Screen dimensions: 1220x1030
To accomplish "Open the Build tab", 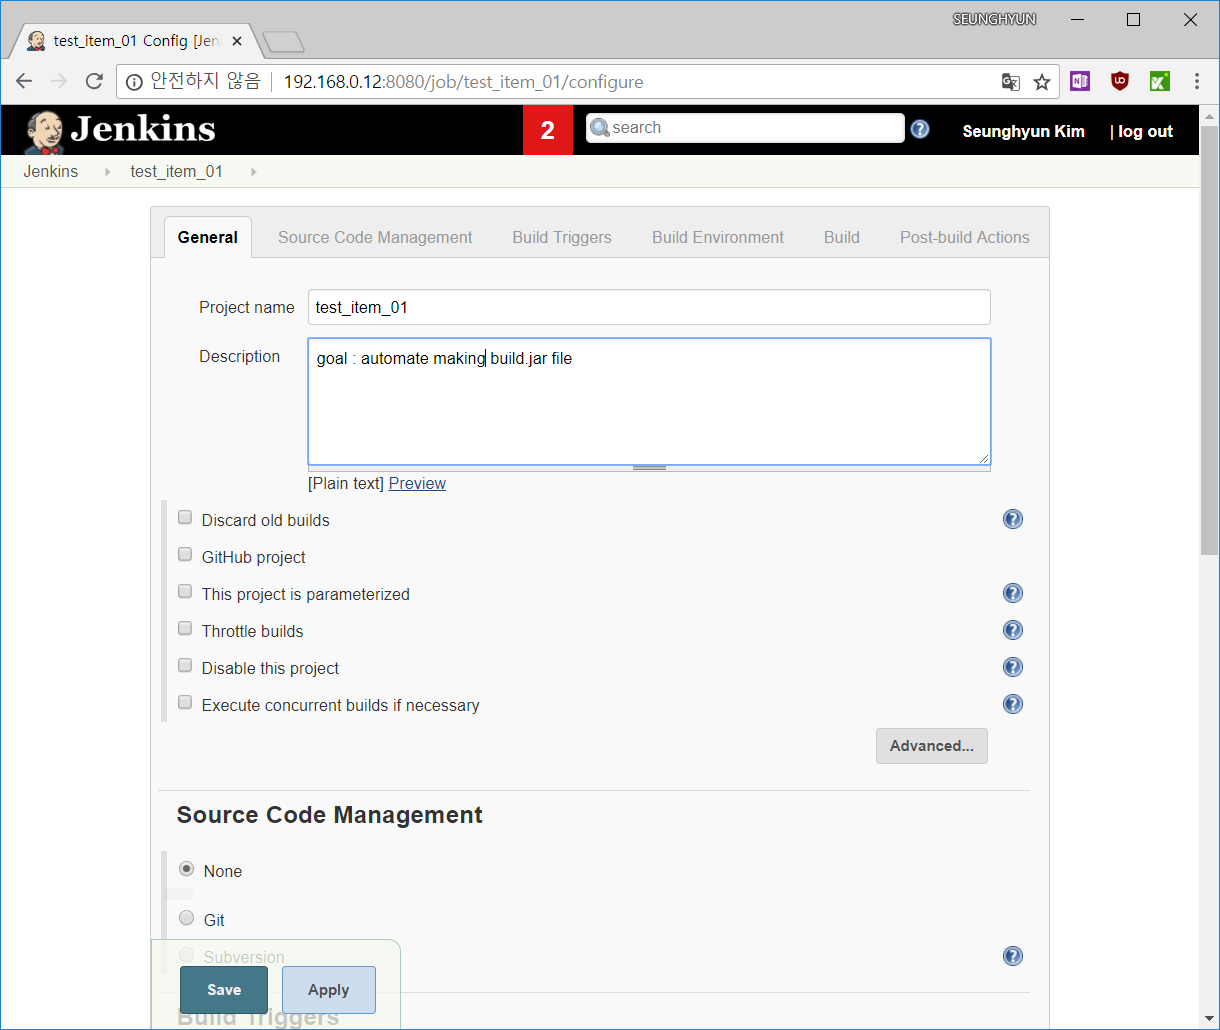I will point(842,237).
